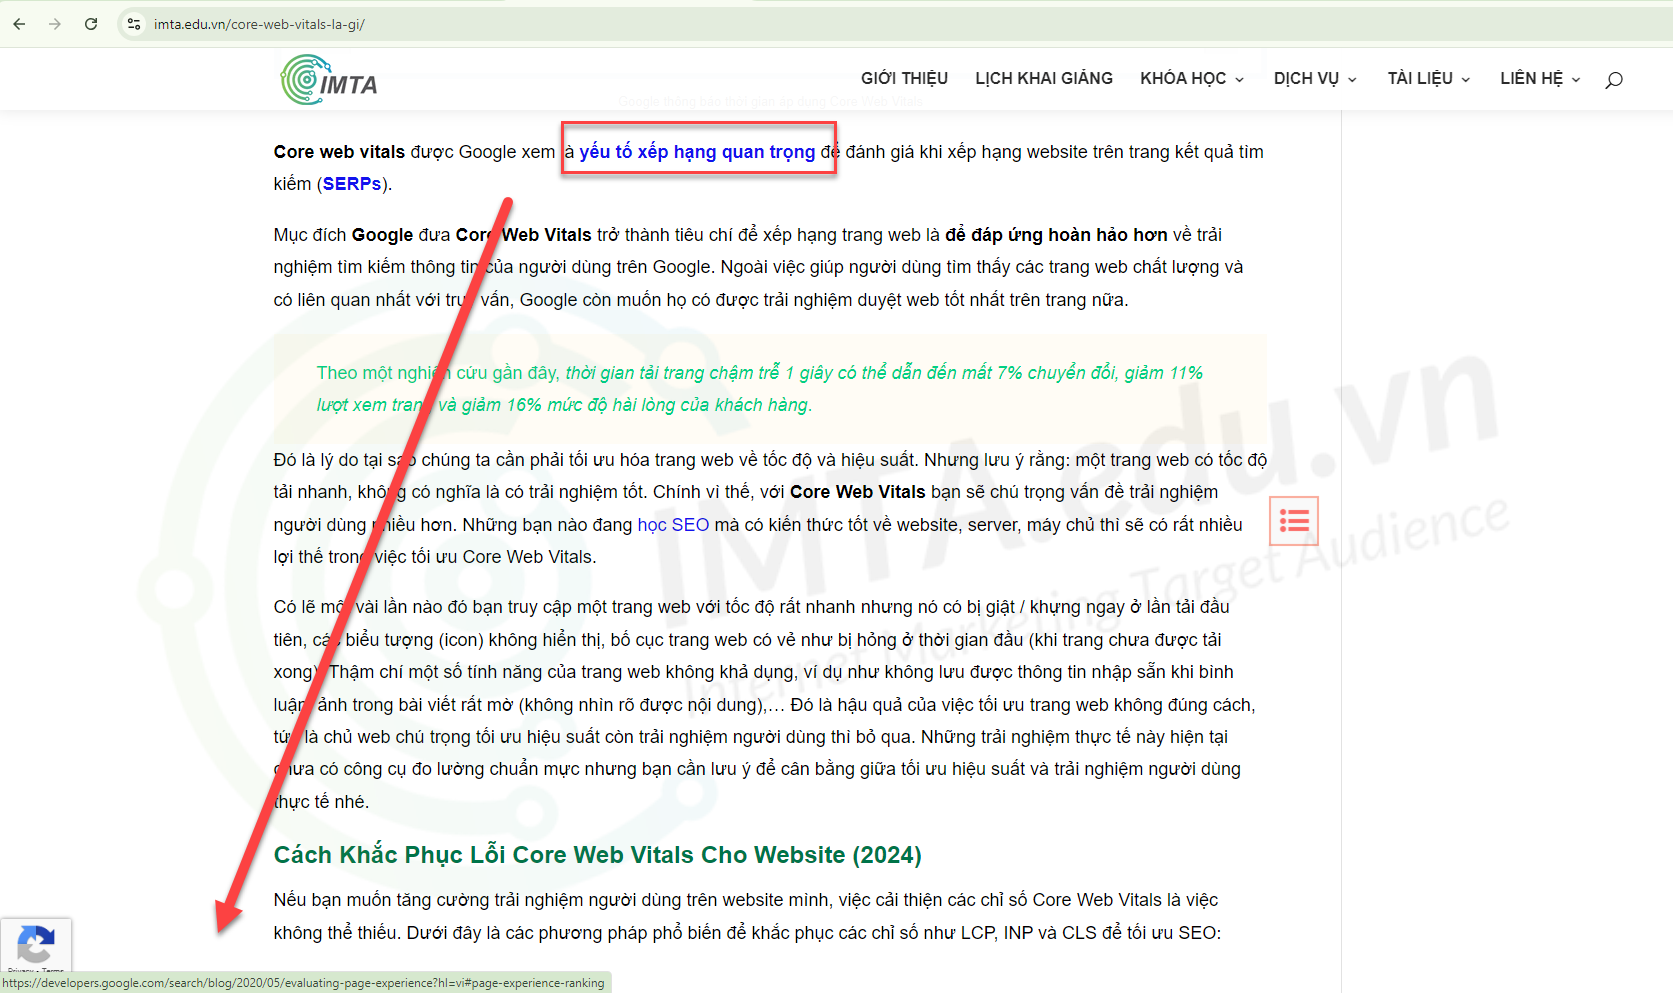Viewport: 1673px width, 993px height.
Task: Open the 'học SEO' link
Action: (673, 525)
